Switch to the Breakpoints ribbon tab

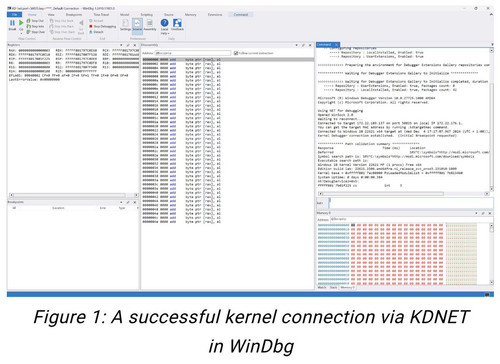[74, 15]
